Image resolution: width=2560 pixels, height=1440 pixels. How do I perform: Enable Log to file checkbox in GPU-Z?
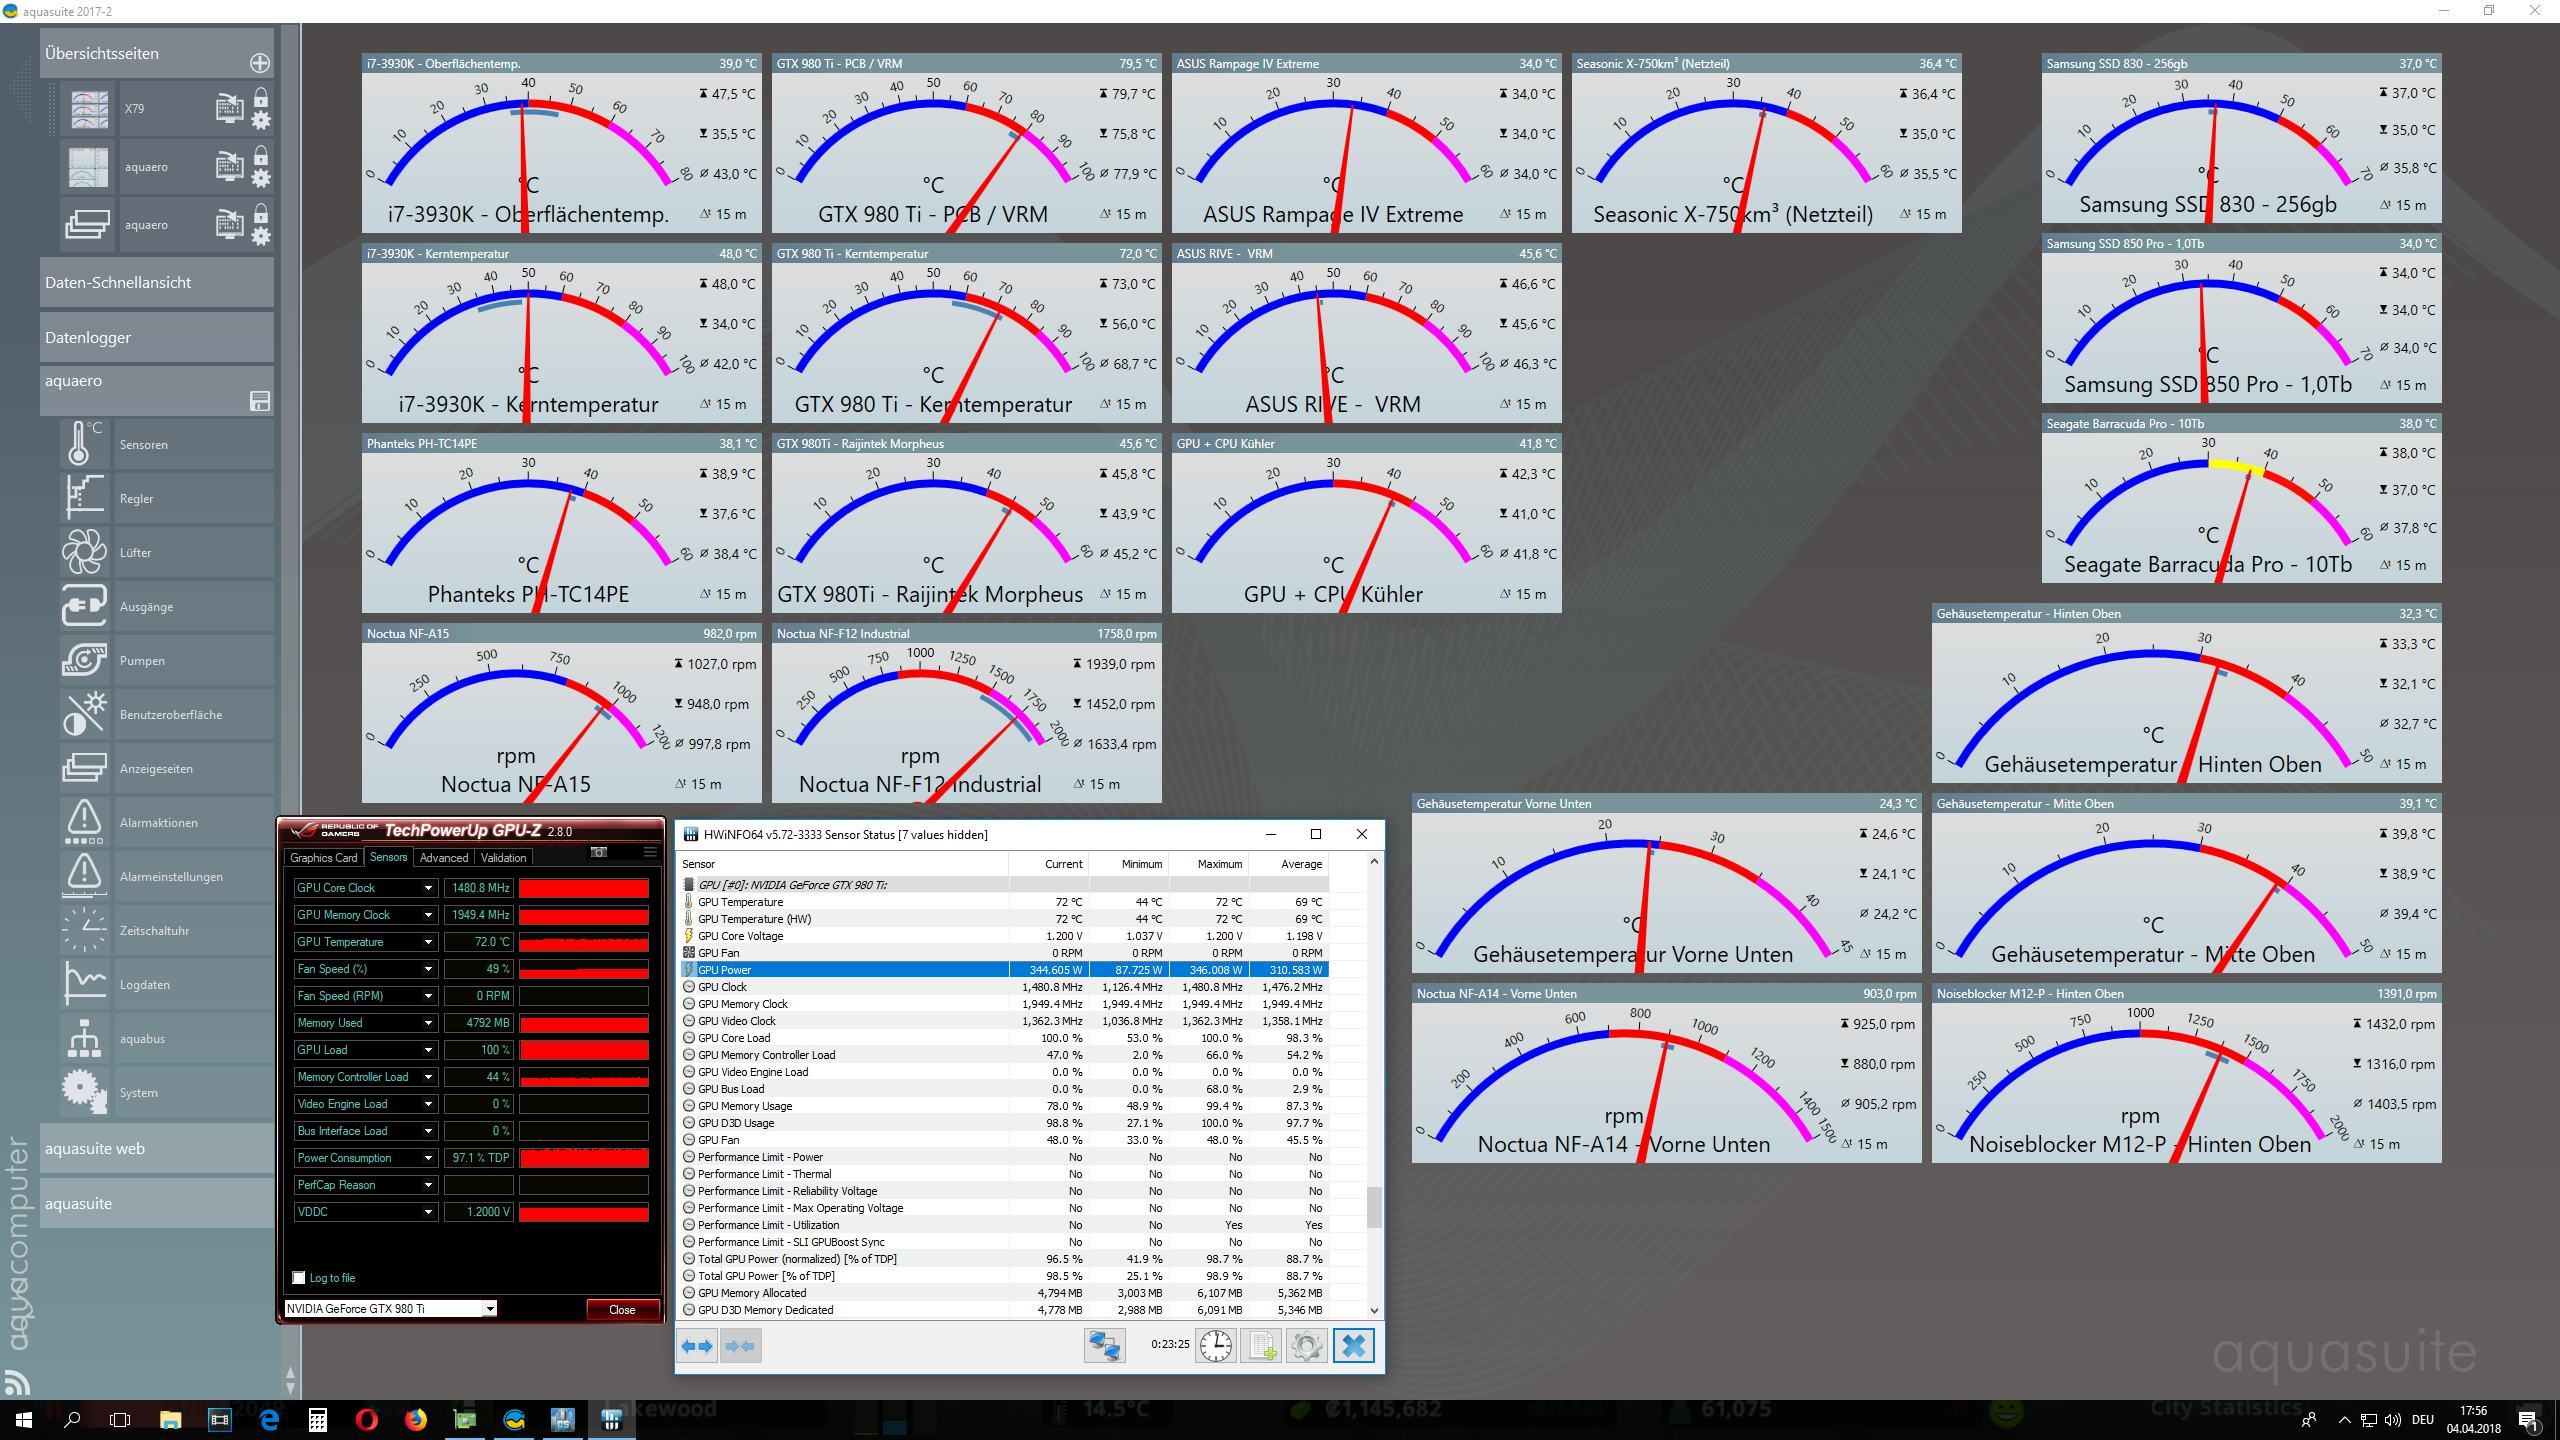point(299,1278)
